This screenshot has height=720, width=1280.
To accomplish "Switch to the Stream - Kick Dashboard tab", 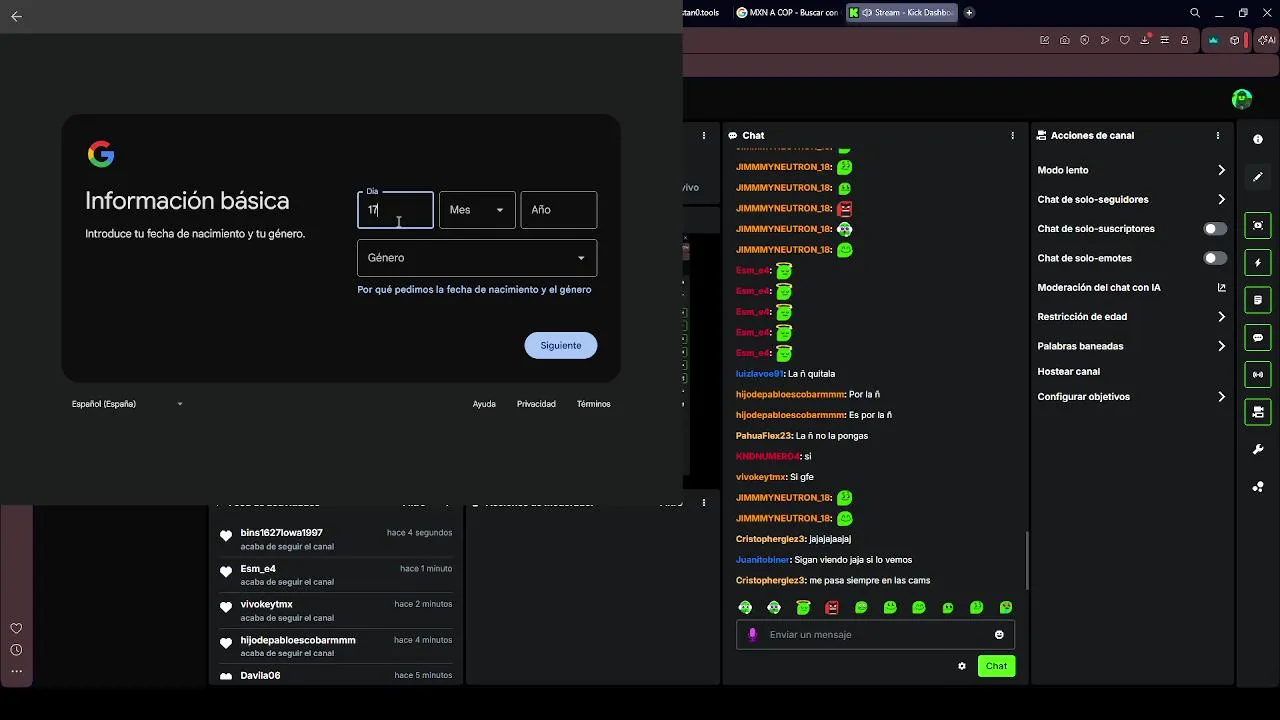I will point(901,13).
